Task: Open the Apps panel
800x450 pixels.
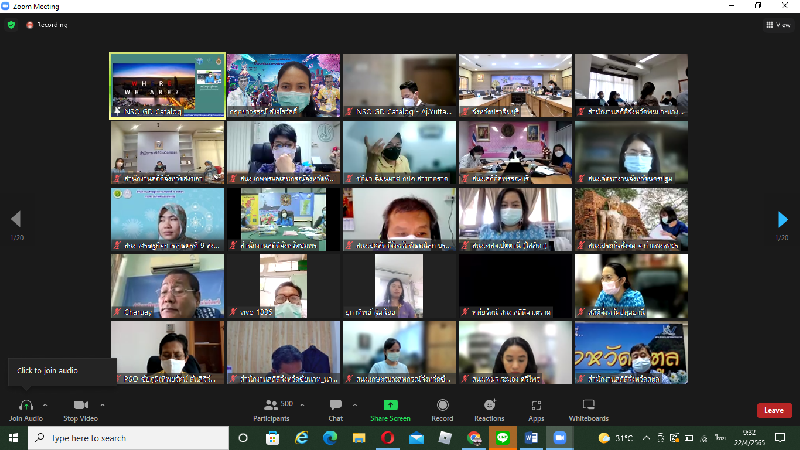Action: 536,405
